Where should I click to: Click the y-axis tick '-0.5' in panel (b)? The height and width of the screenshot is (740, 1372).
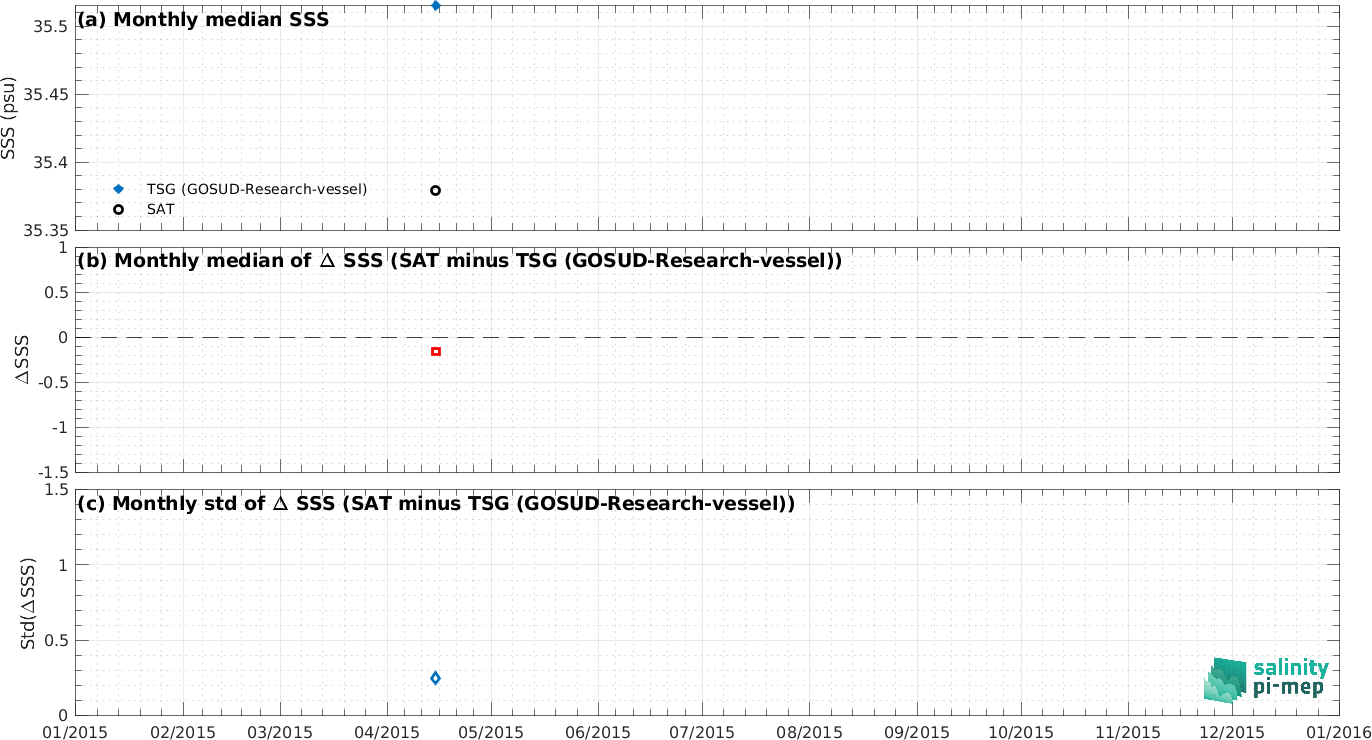click(53, 382)
